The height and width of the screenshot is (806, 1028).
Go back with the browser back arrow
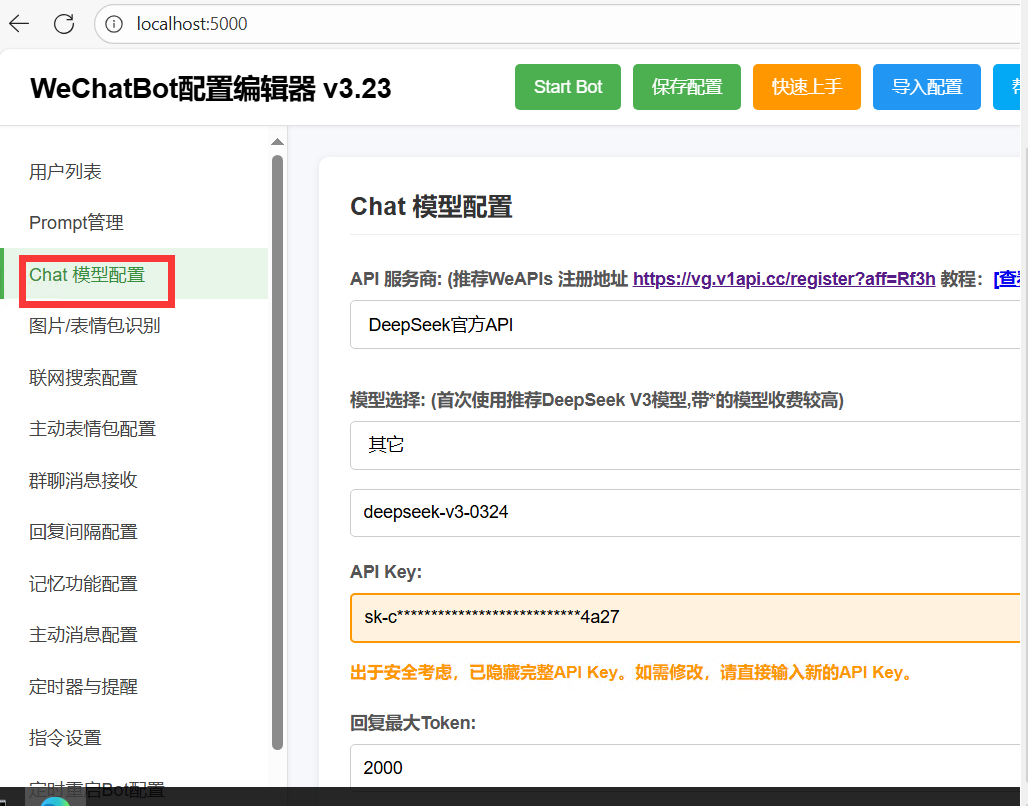click(x=19, y=24)
